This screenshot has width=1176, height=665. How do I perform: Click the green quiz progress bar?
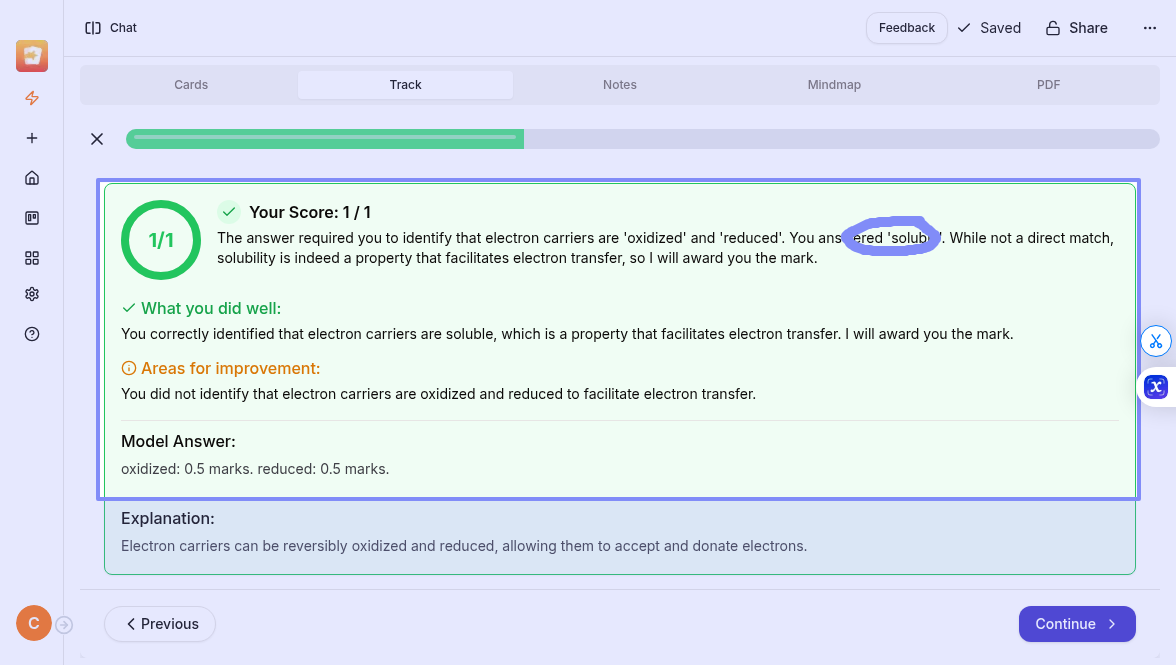click(x=325, y=139)
